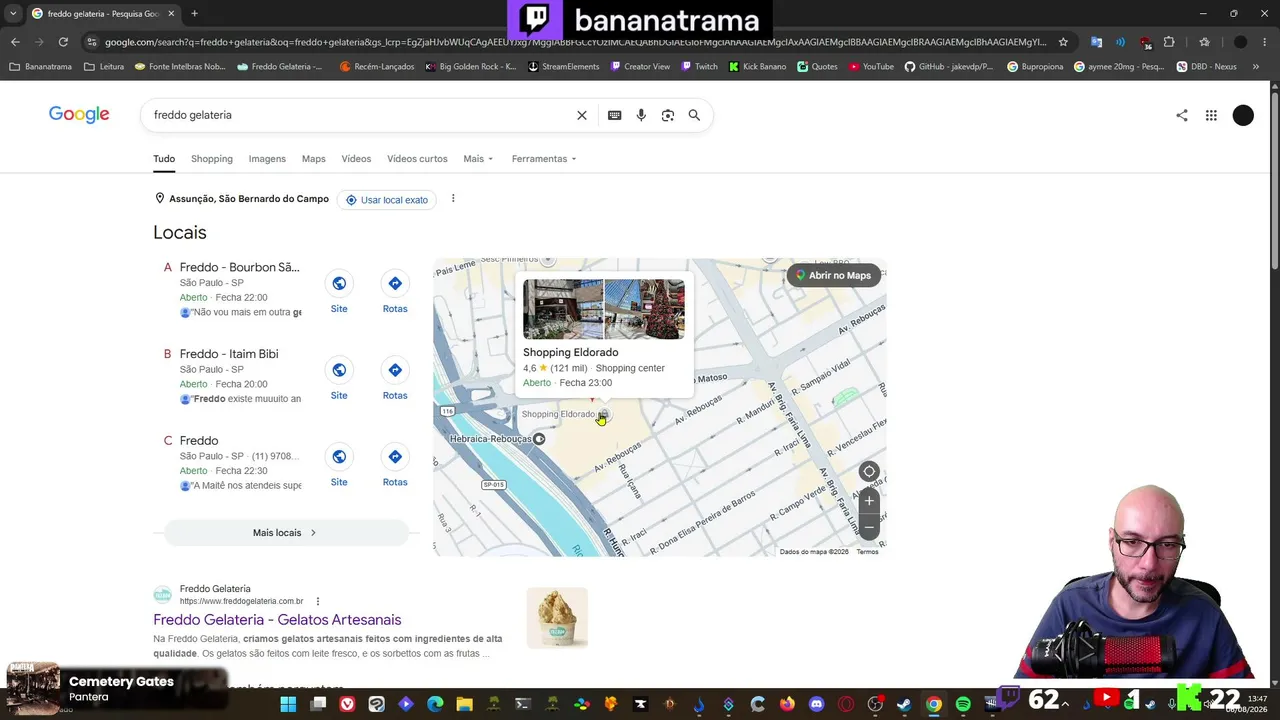
Task: Switch to the Shopping tab
Action: 212,159
